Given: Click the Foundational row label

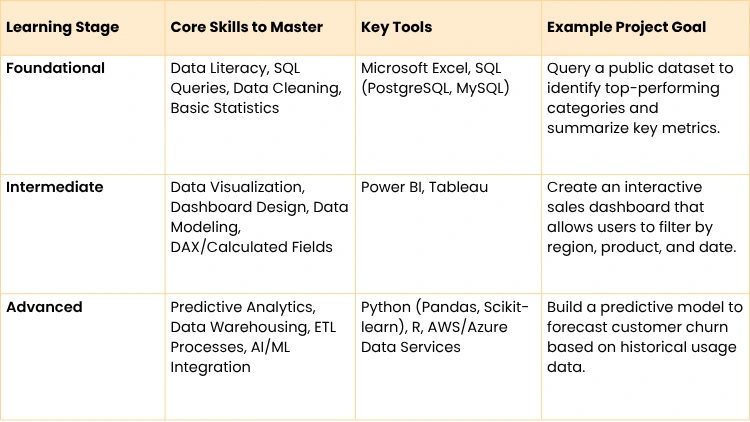Looking at the screenshot, I should coord(55,69).
